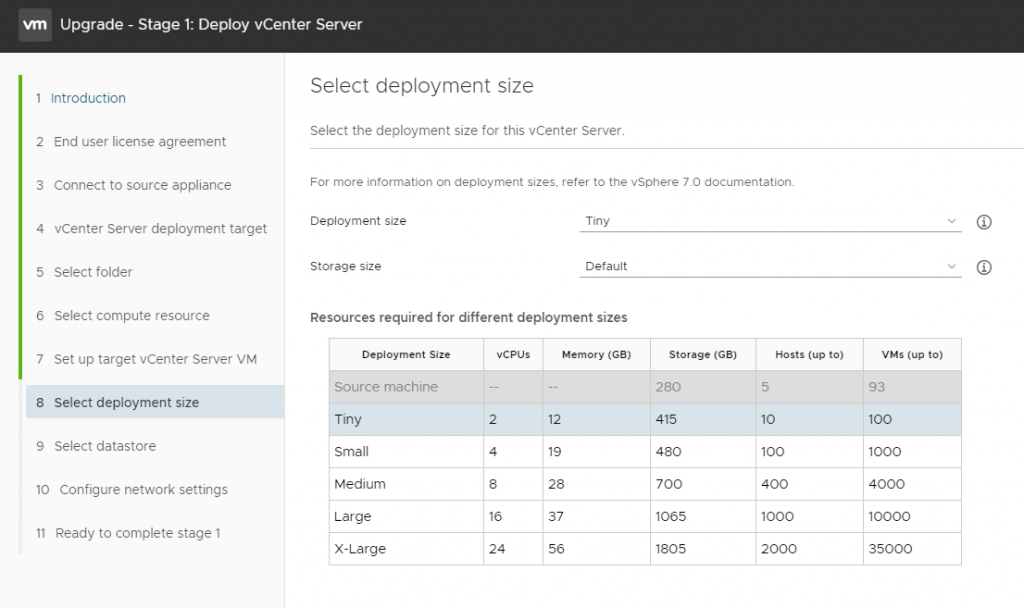Click the Storage (GB) column header

(703, 355)
